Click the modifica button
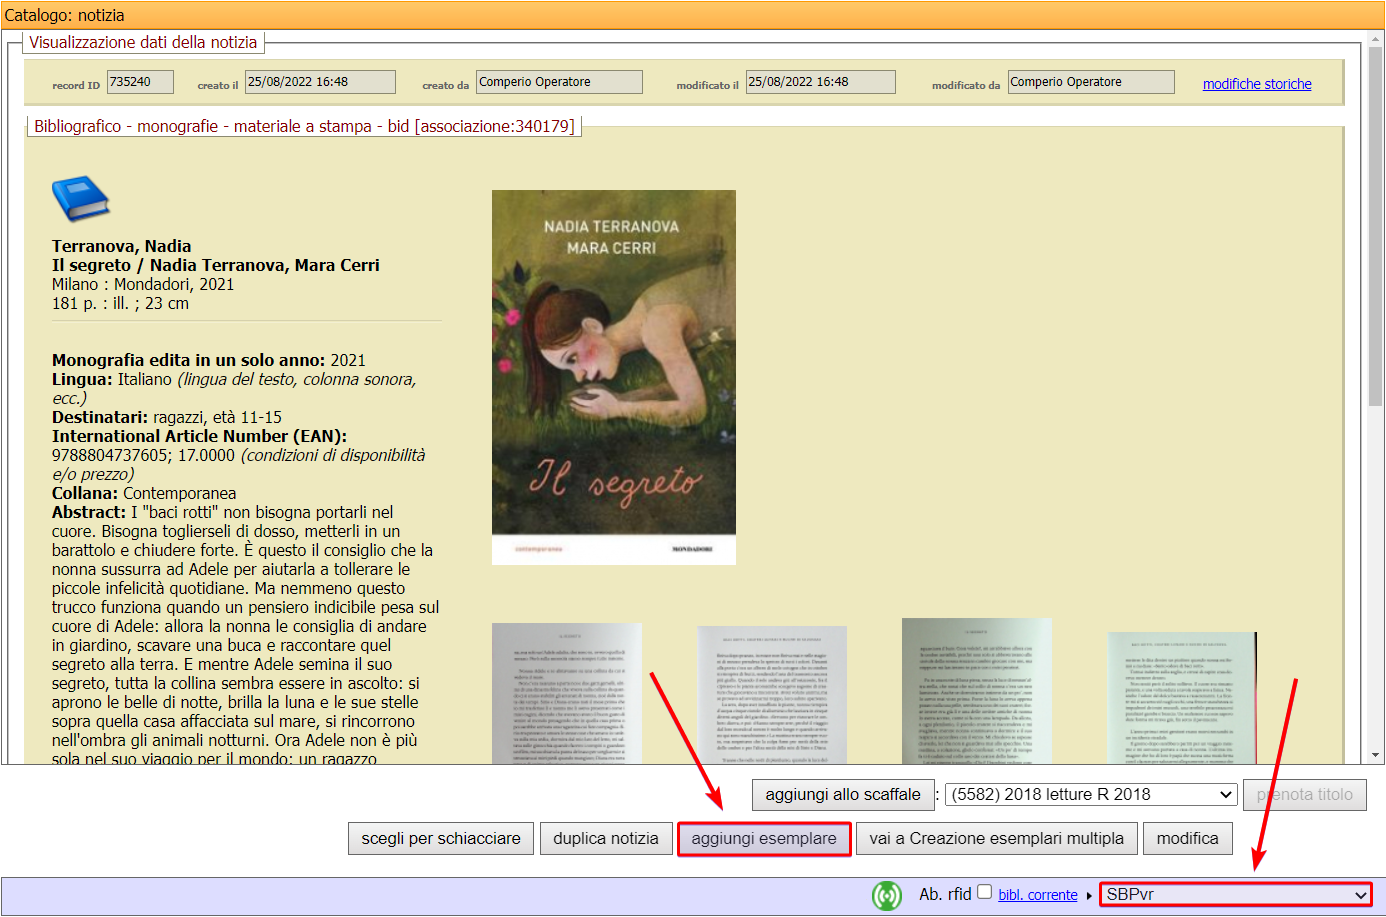1386x917 pixels. tap(1187, 838)
